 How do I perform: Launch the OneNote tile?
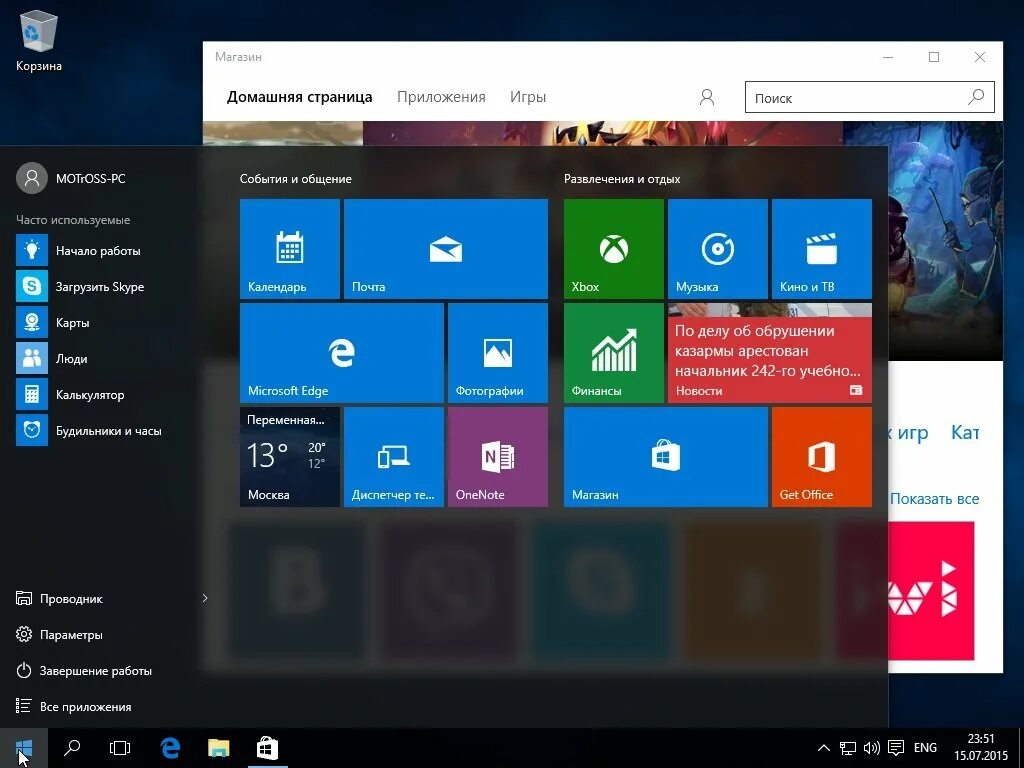click(498, 456)
